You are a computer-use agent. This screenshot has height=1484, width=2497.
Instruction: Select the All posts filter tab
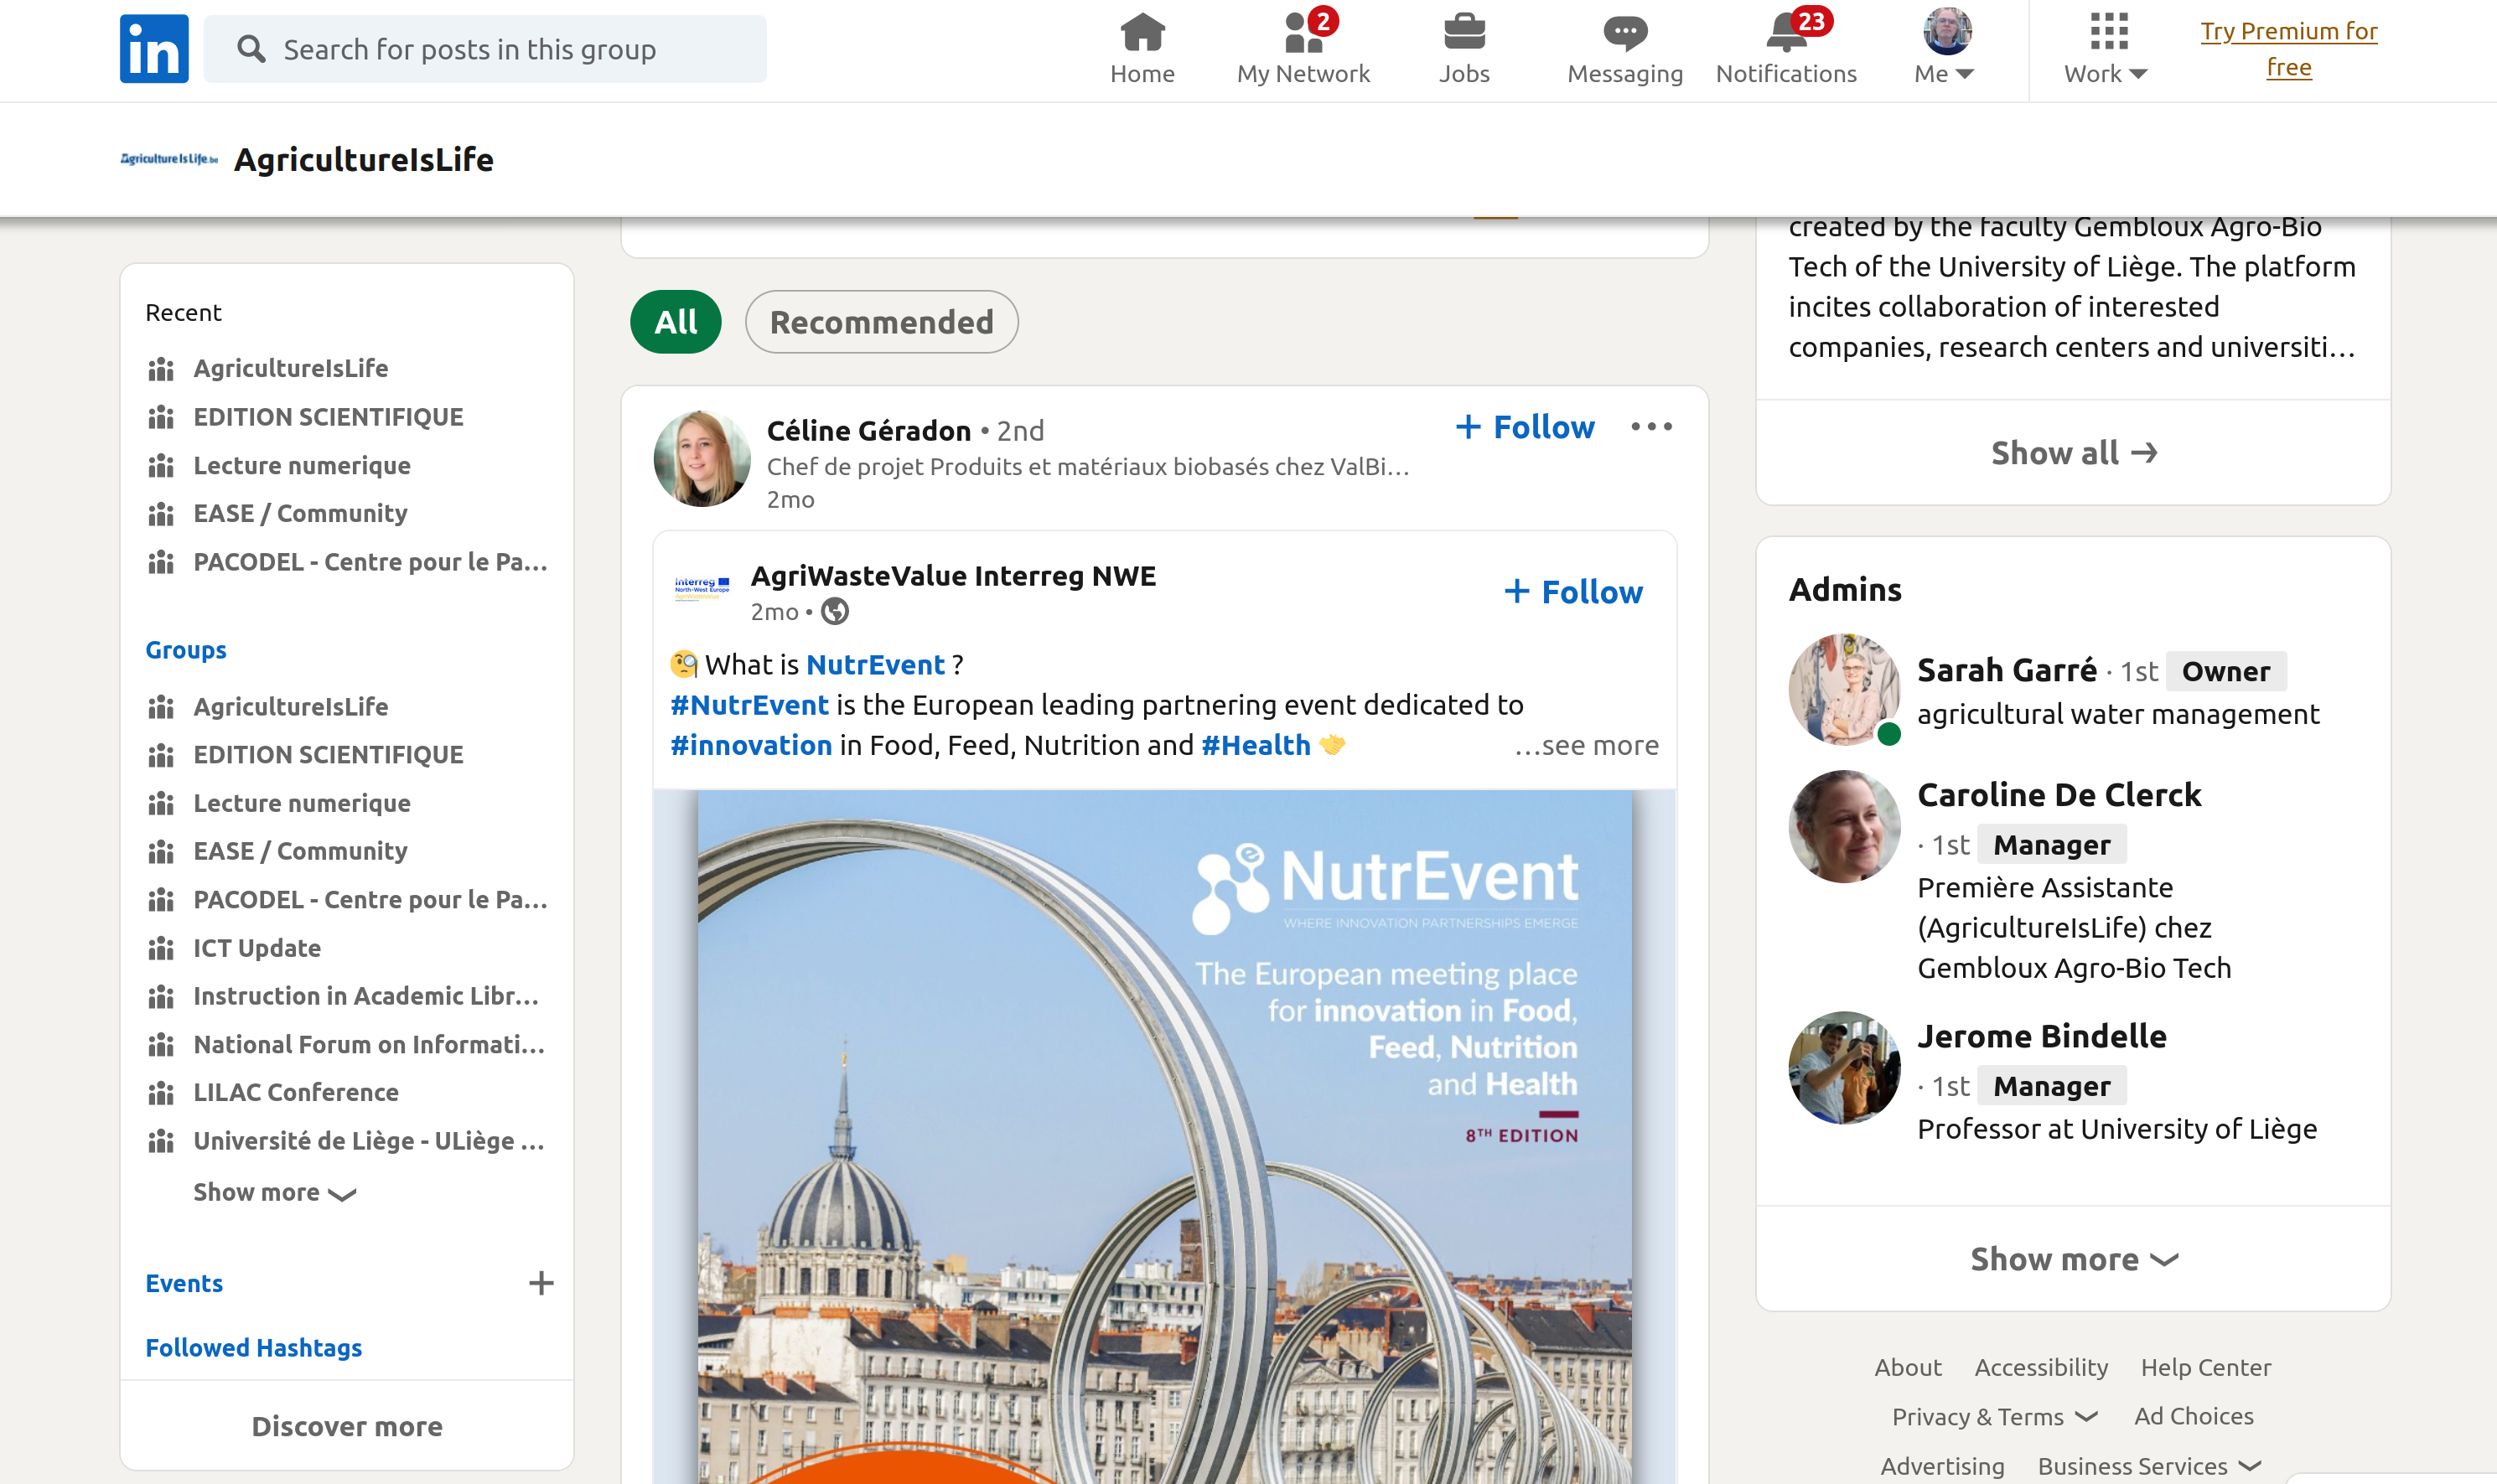click(676, 322)
